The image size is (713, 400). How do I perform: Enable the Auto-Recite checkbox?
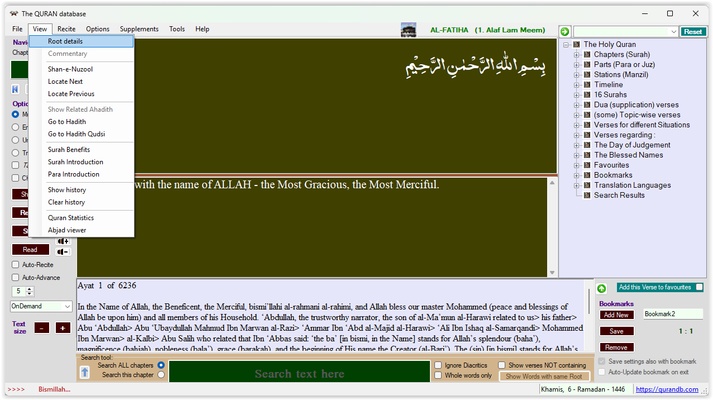click(x=15, y=265)
